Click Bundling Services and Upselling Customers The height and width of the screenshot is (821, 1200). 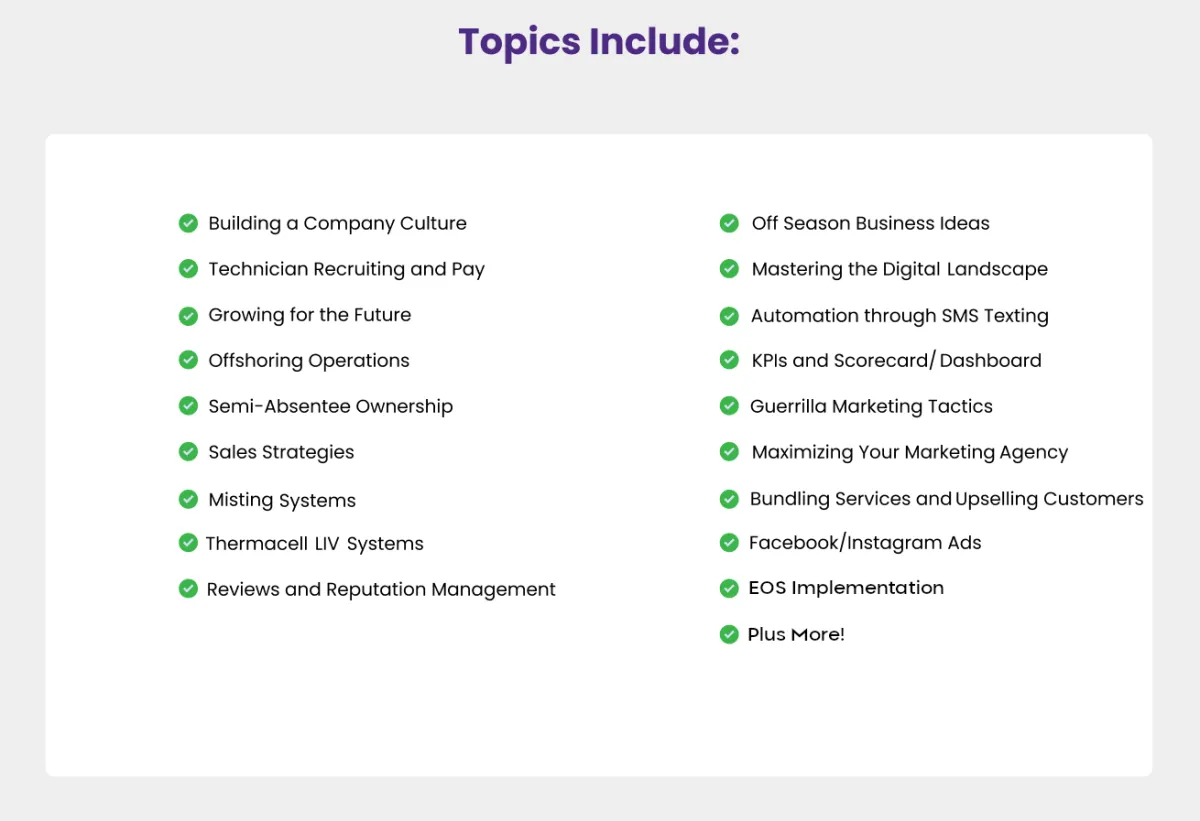(x=947, y=498)
